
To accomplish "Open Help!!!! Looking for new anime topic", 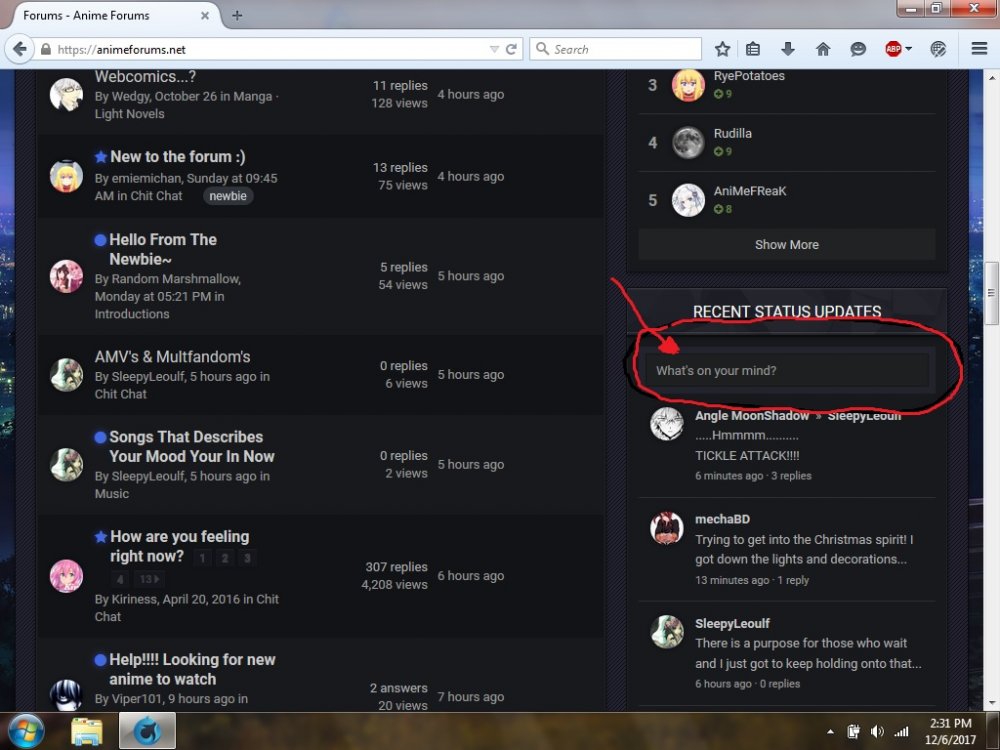I will 192,669.
